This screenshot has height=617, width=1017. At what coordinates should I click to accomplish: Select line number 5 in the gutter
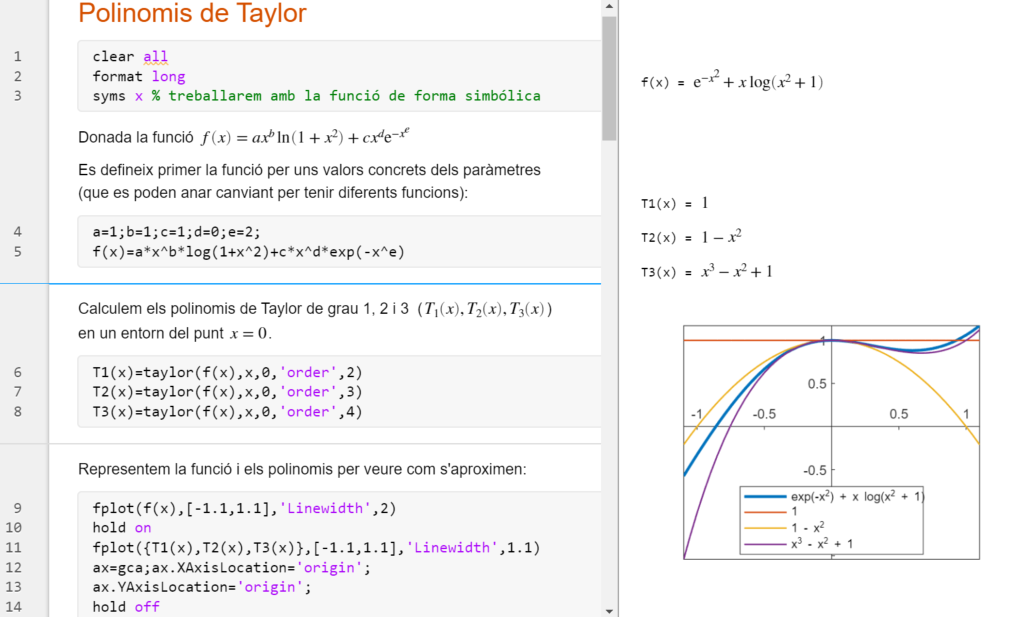point(17,252)
